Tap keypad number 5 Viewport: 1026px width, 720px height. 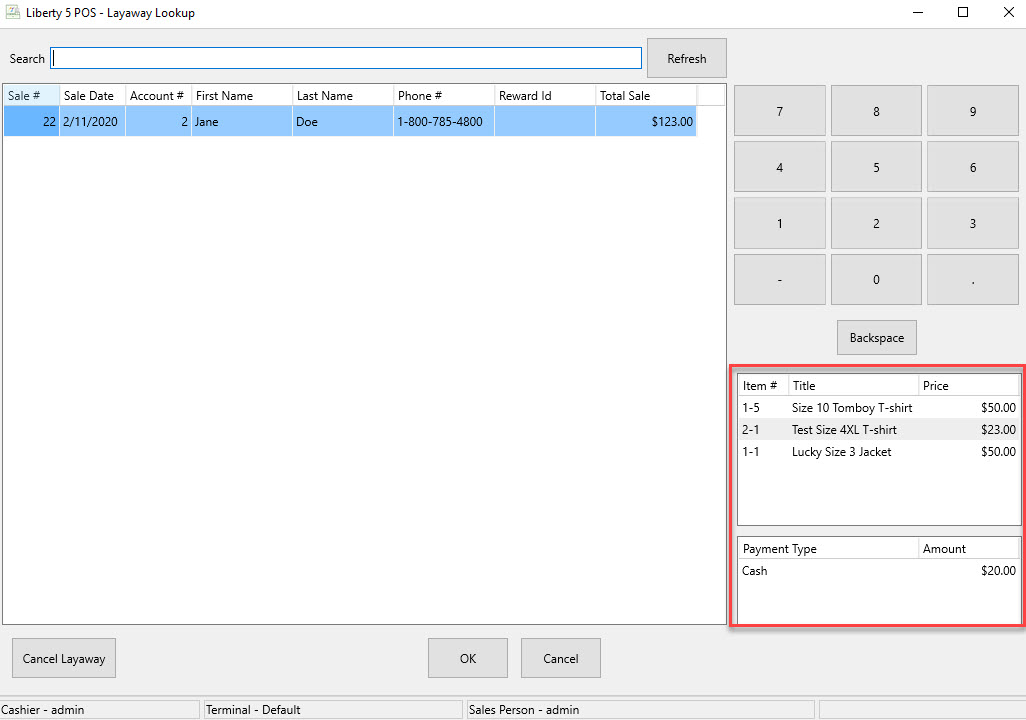[876, 168]
